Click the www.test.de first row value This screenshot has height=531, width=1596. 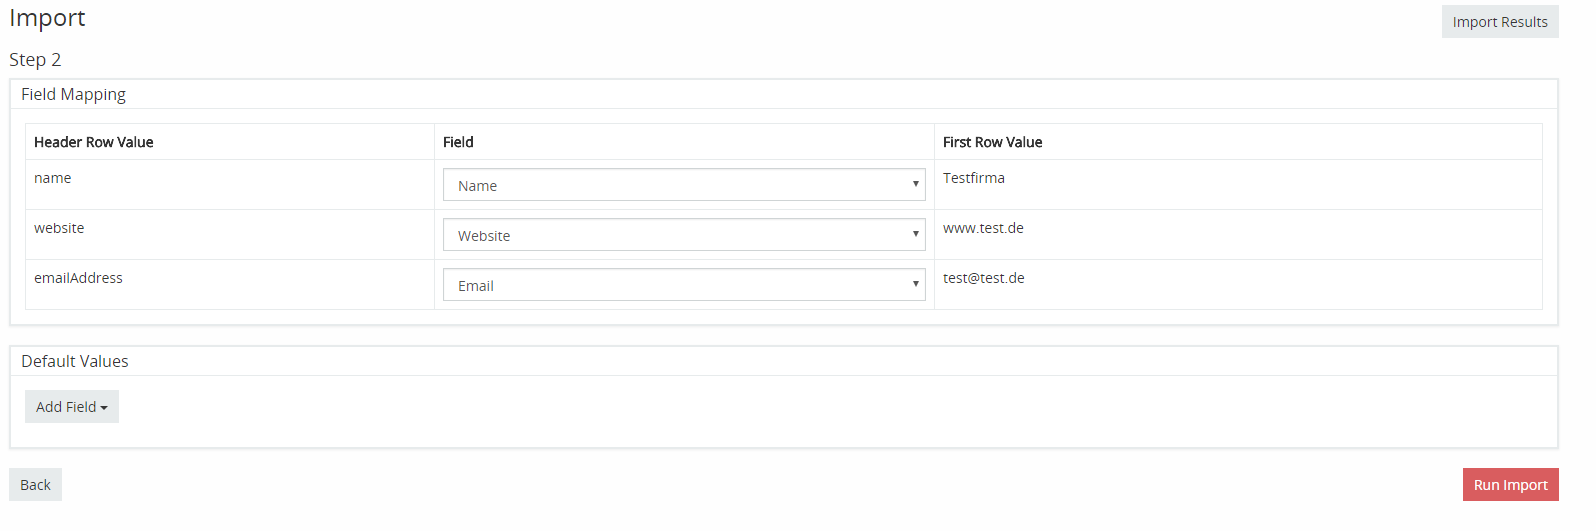[x=983, y=228]
